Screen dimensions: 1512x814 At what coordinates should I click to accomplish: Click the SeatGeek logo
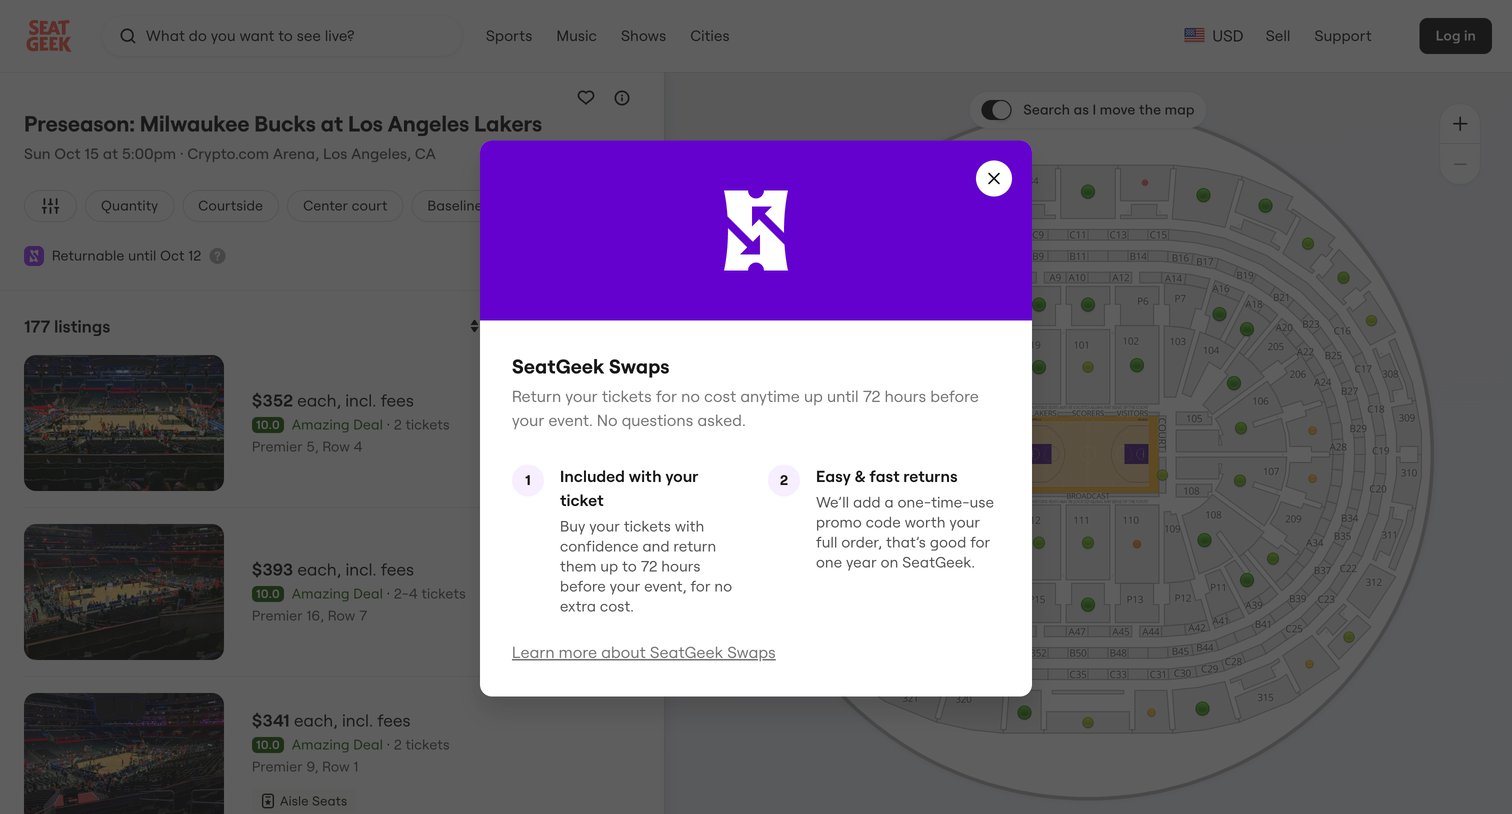(48, 36)
